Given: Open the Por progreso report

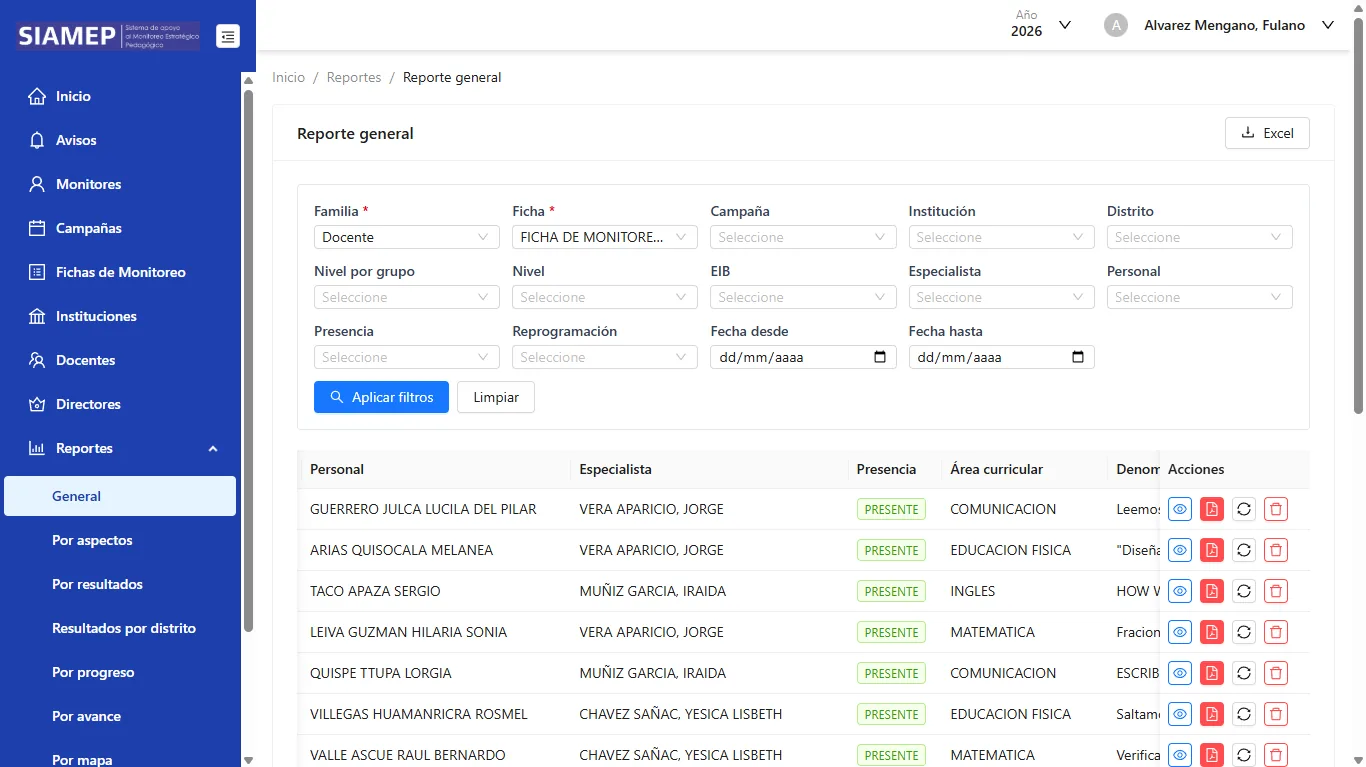Looking at the screenshot, I should (x=120, y=672).
